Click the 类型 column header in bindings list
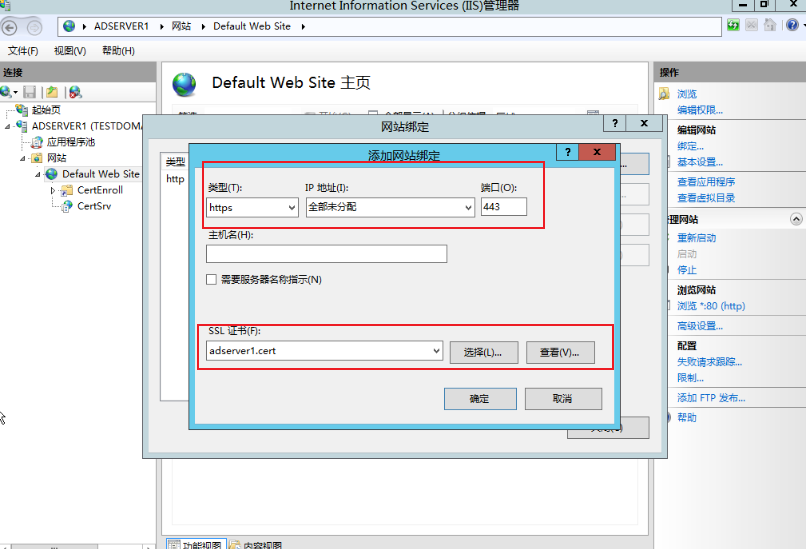Screen dimensions: 806x549 pos(175,162)
